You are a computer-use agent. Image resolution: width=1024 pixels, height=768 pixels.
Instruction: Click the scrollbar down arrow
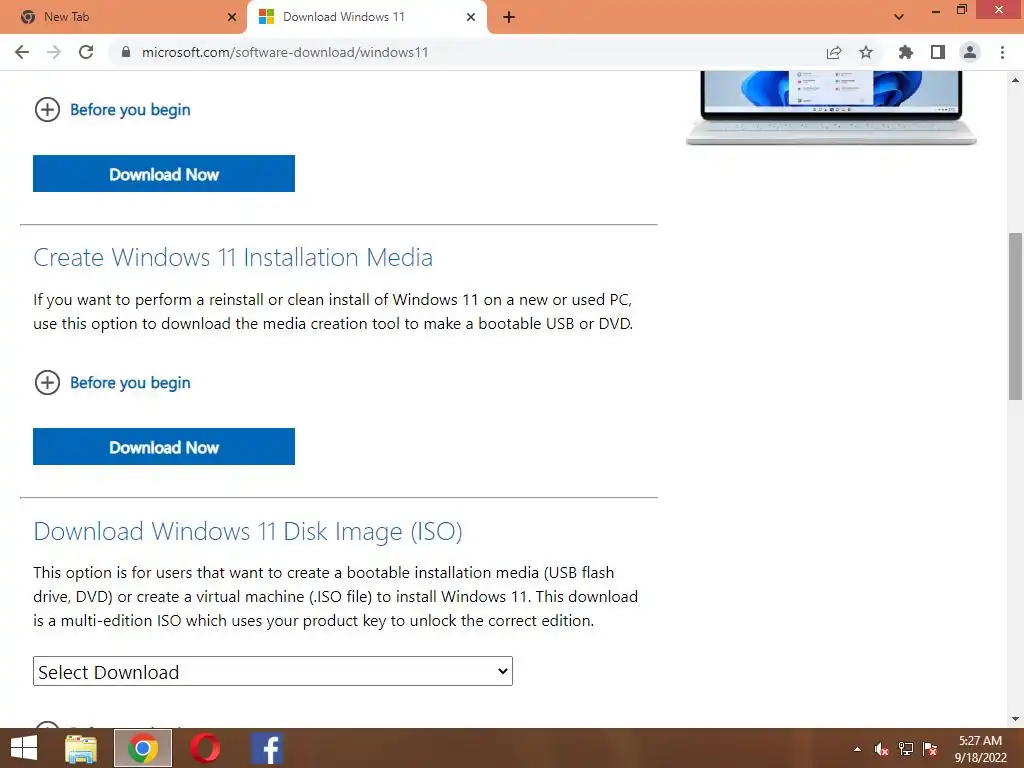(x=1016, y=719)
